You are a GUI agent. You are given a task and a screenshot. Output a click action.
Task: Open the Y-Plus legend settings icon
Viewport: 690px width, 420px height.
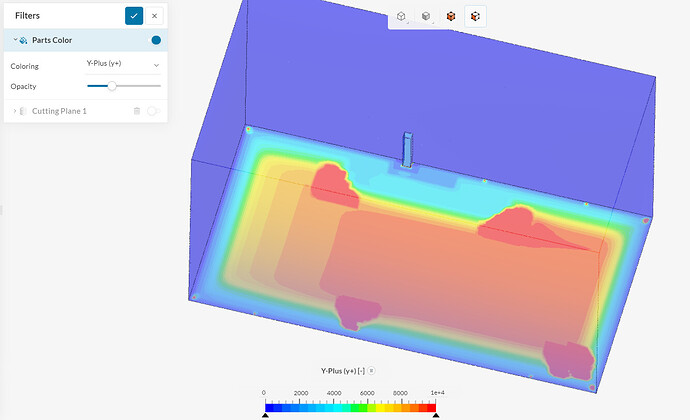[x=371, y=371]
